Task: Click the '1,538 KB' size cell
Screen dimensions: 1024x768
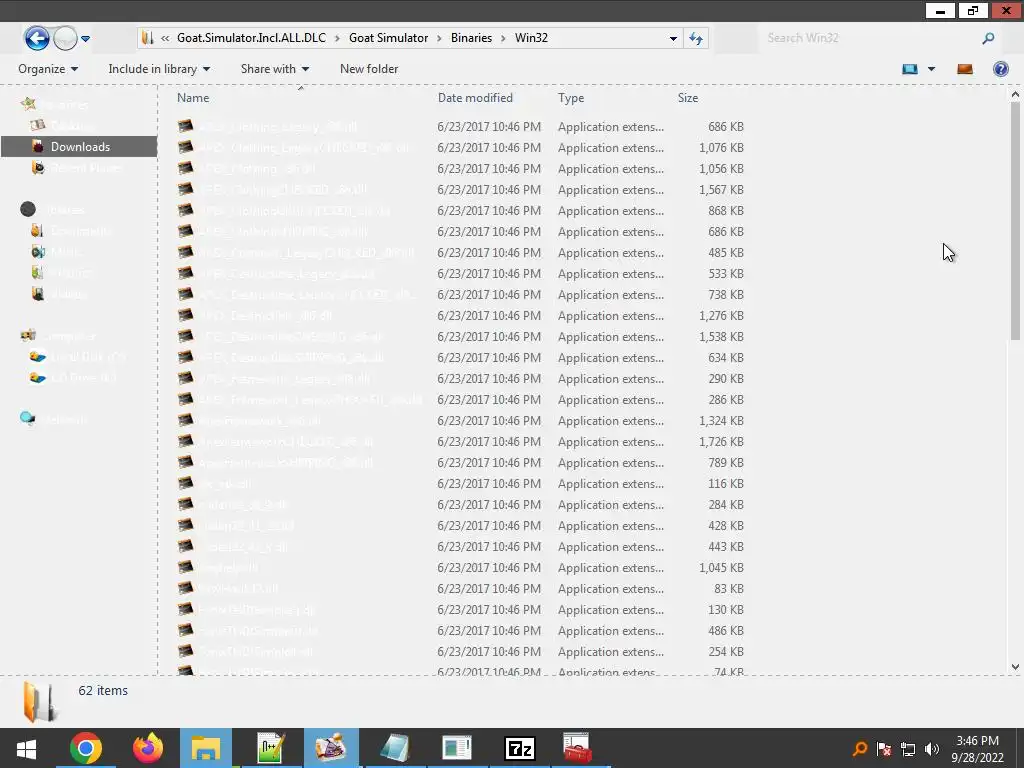Action: [x=721, y=336]
